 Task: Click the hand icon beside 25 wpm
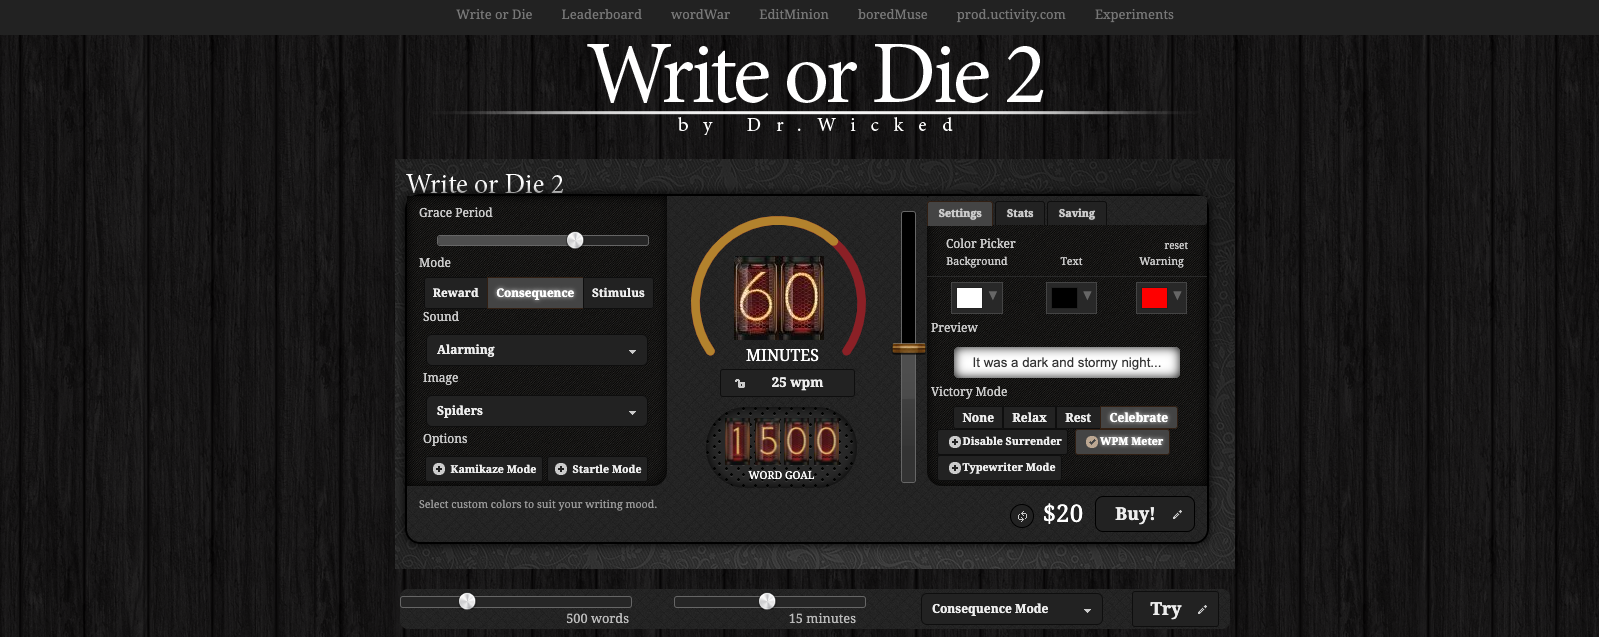[x=740, y=383]
